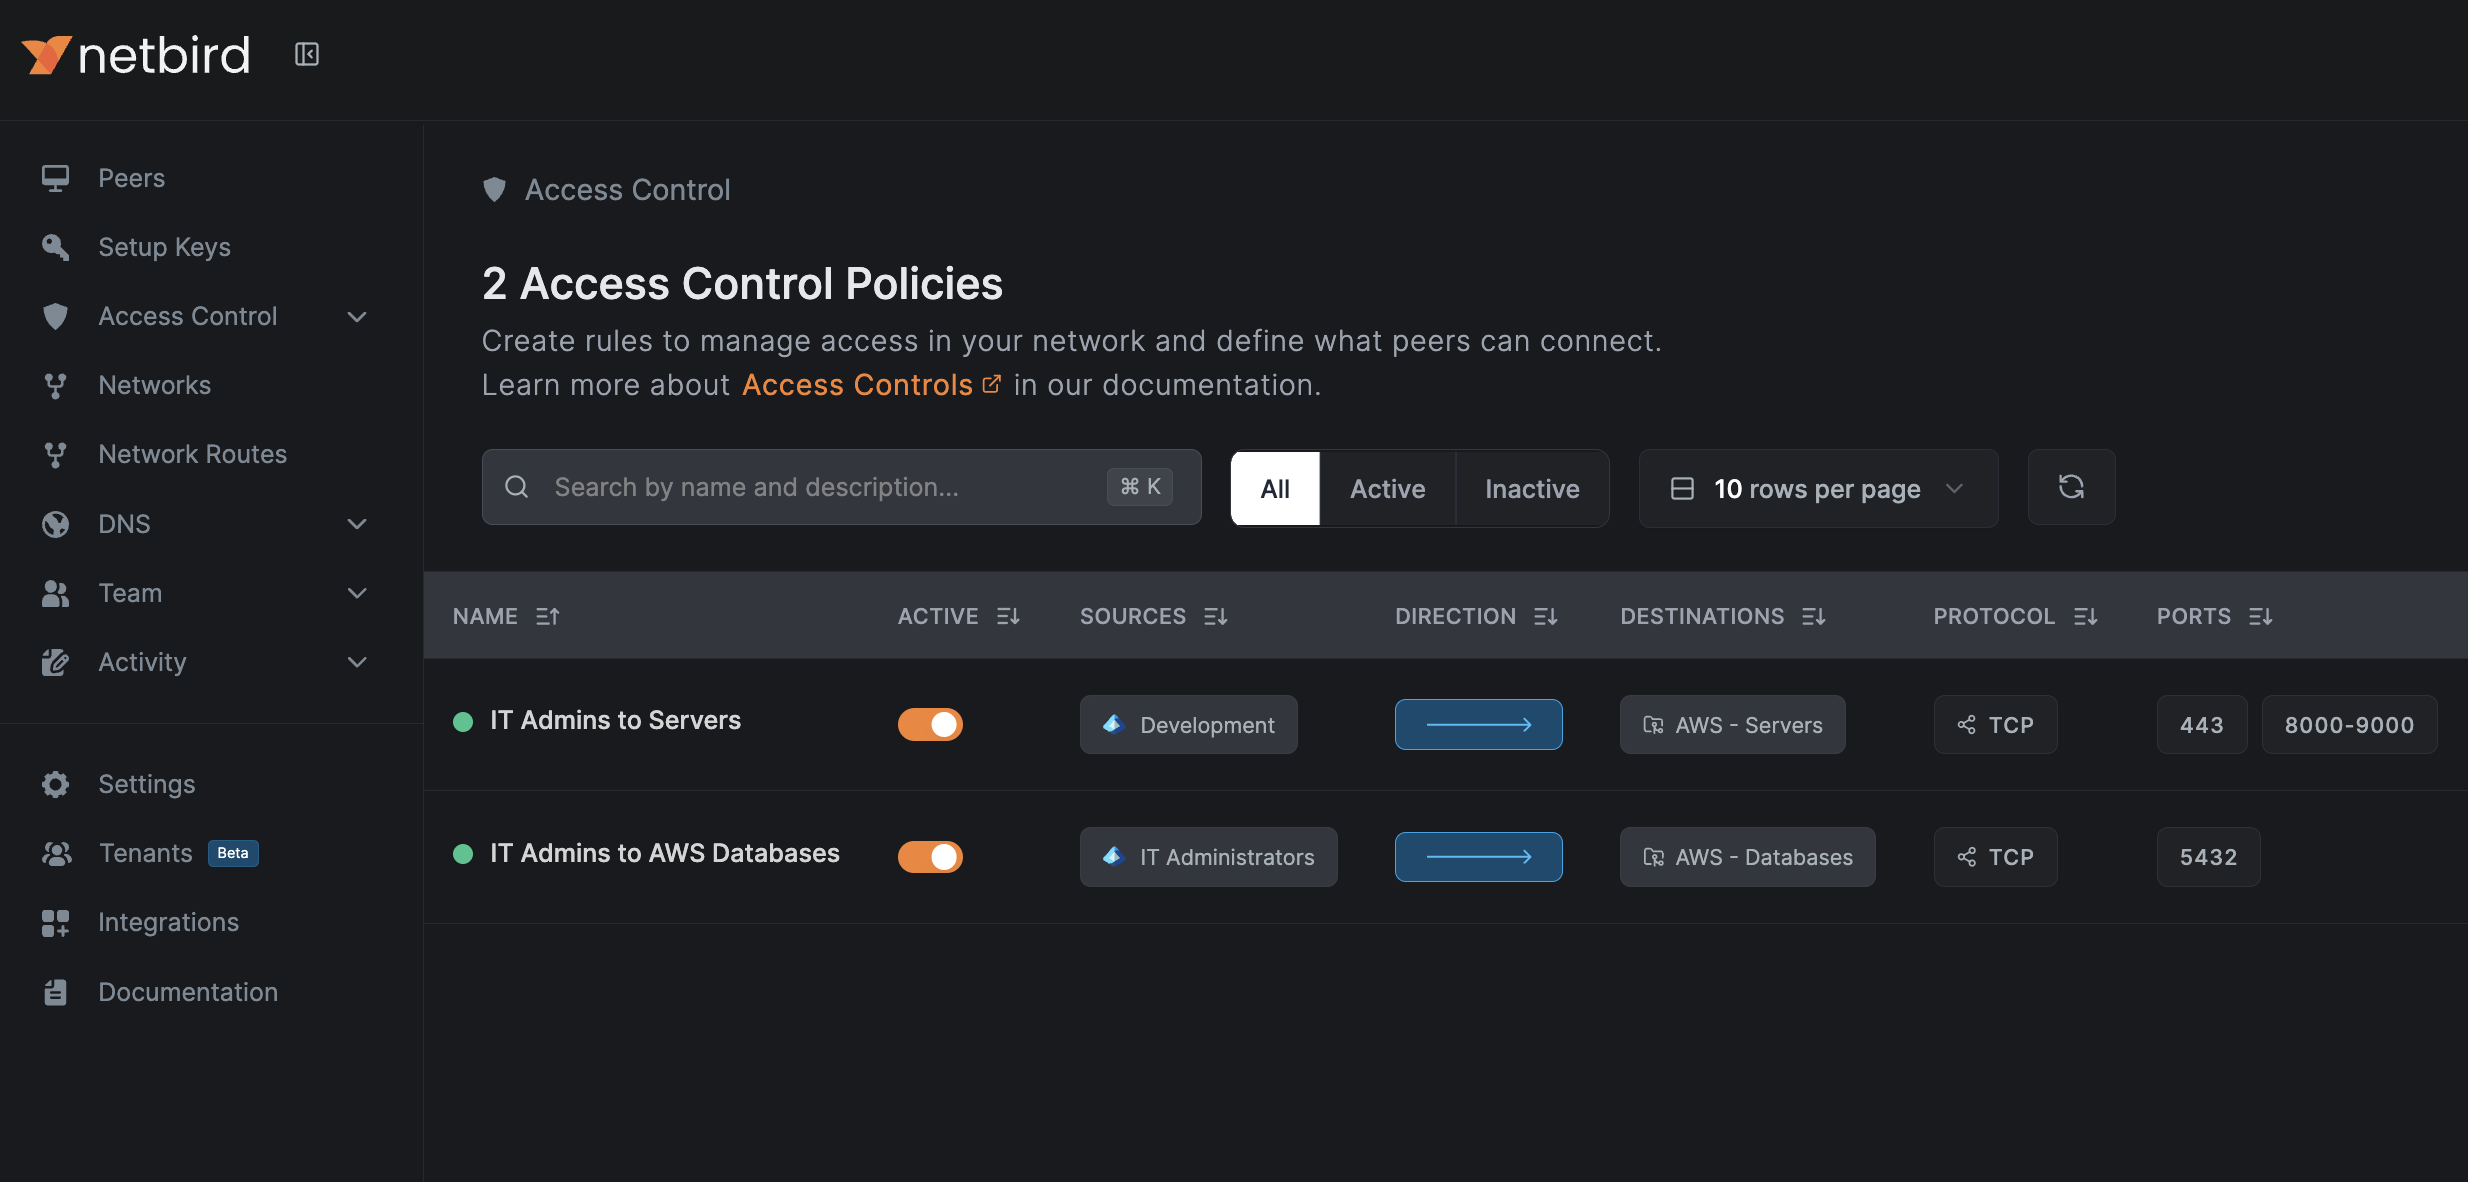Image resolution: width=2468 pixels, height=1182 pixels.
Task: Click the Setup Keys key icon
Action: [x=55, y=247]
